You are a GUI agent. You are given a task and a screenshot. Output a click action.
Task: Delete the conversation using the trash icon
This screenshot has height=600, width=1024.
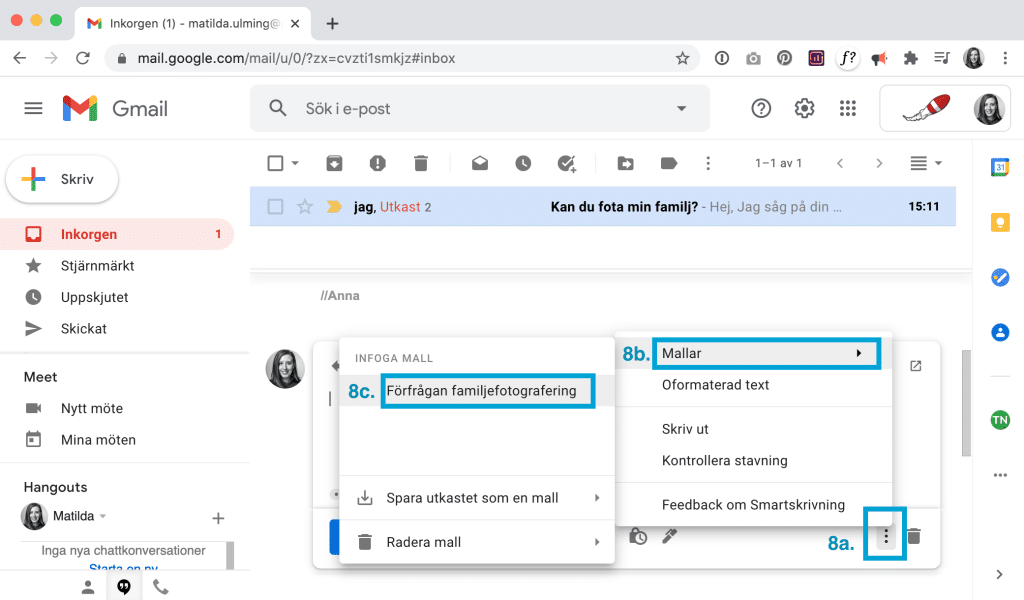point(420,162)
